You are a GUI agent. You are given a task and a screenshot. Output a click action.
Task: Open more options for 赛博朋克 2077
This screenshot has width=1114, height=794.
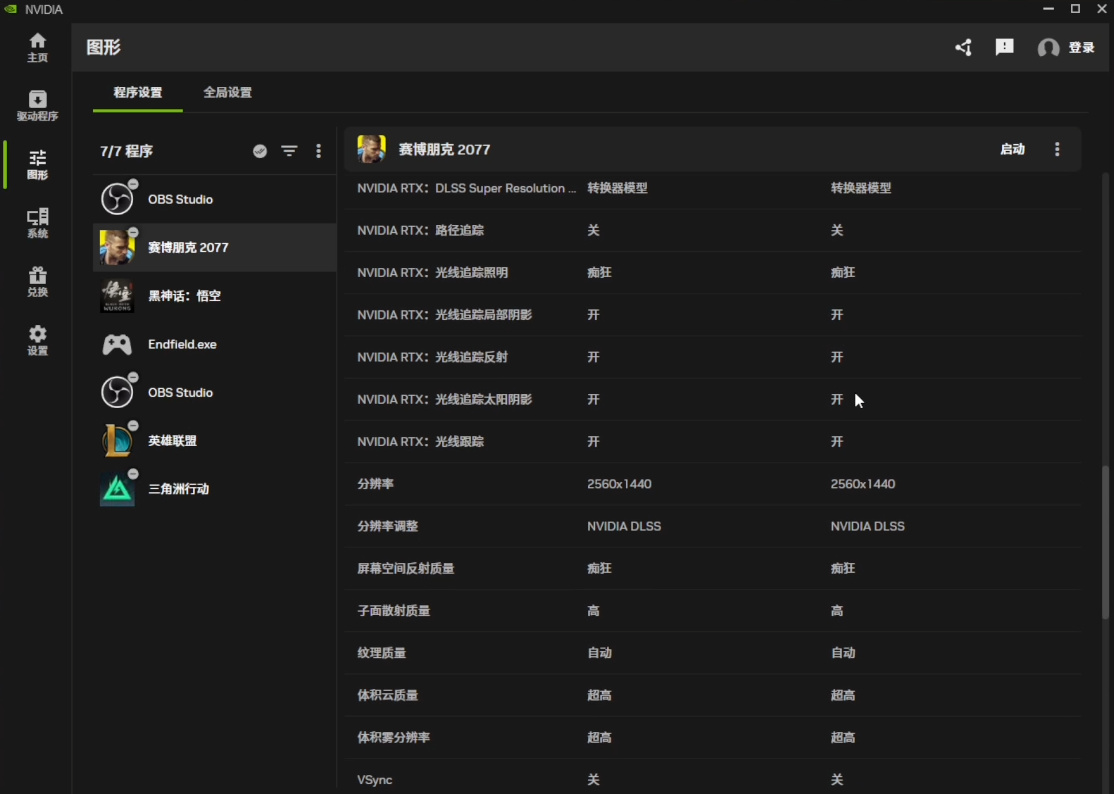(1057, 149)
